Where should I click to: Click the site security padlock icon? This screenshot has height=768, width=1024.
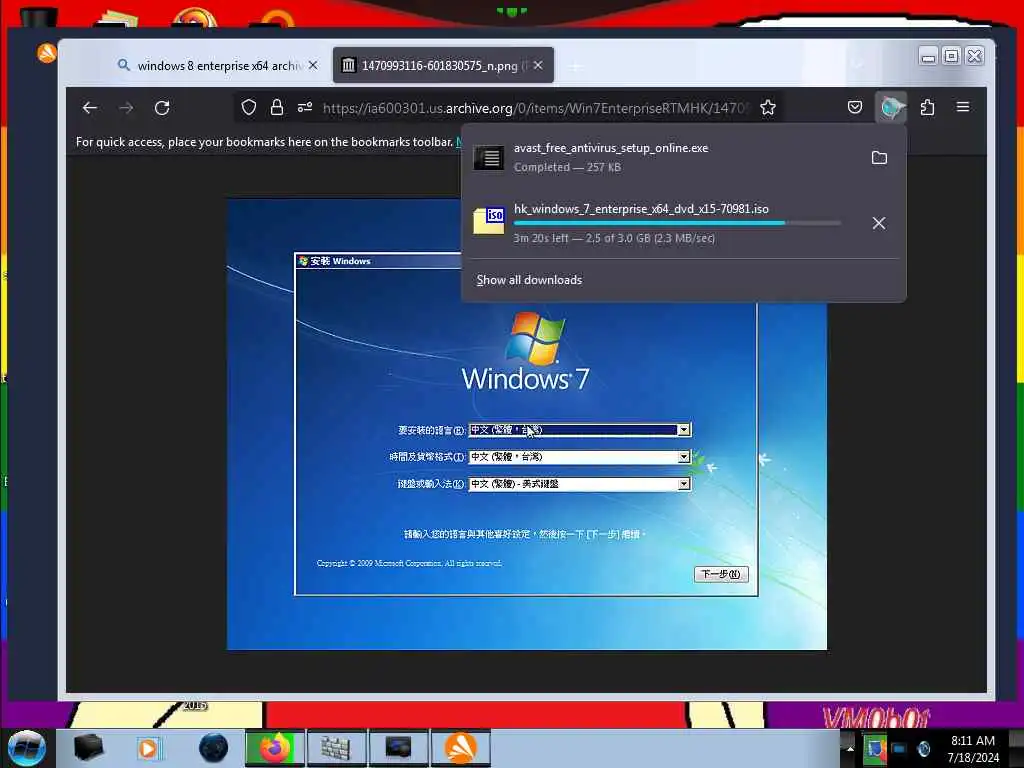point(277,107)
